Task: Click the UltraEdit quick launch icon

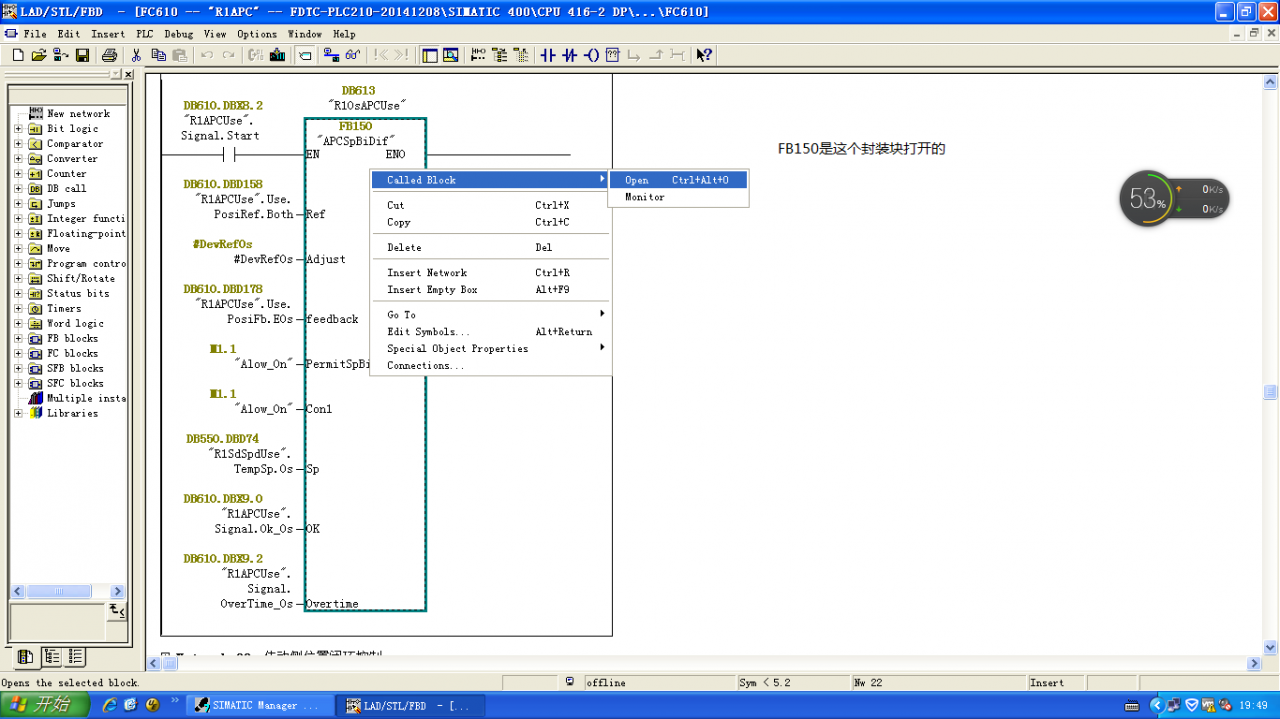Action: point(152,705)
